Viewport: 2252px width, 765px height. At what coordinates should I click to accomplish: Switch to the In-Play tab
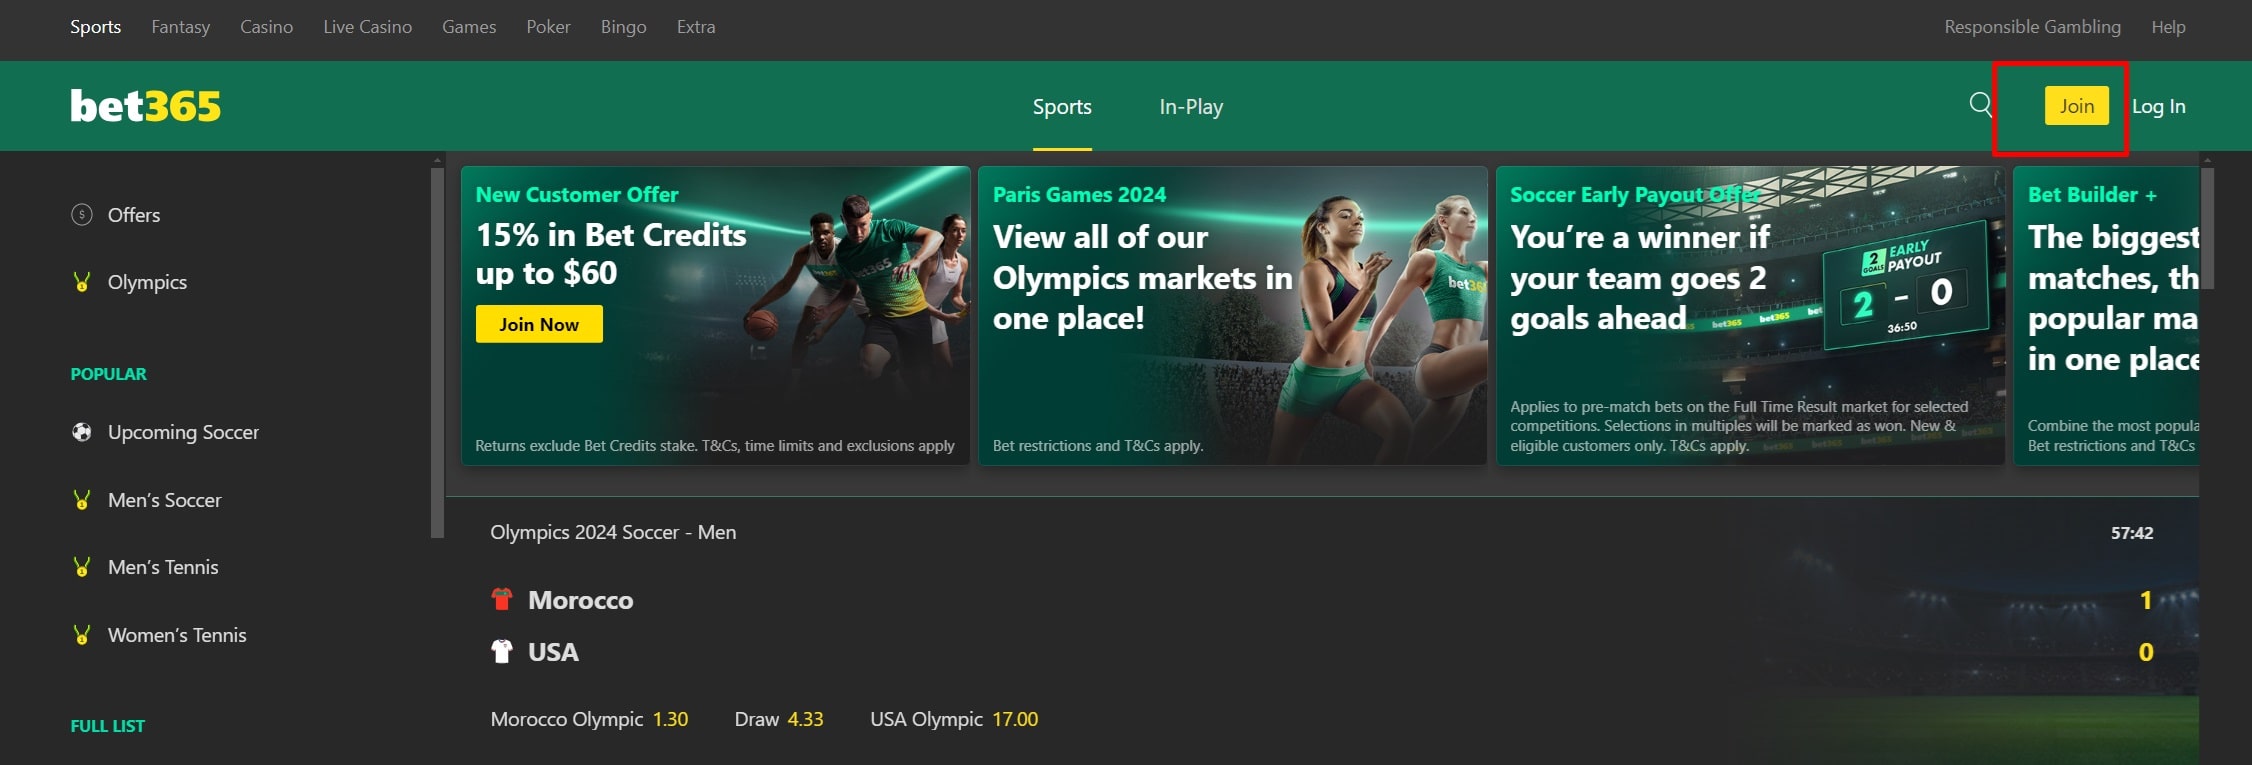tap(1191, 107)
